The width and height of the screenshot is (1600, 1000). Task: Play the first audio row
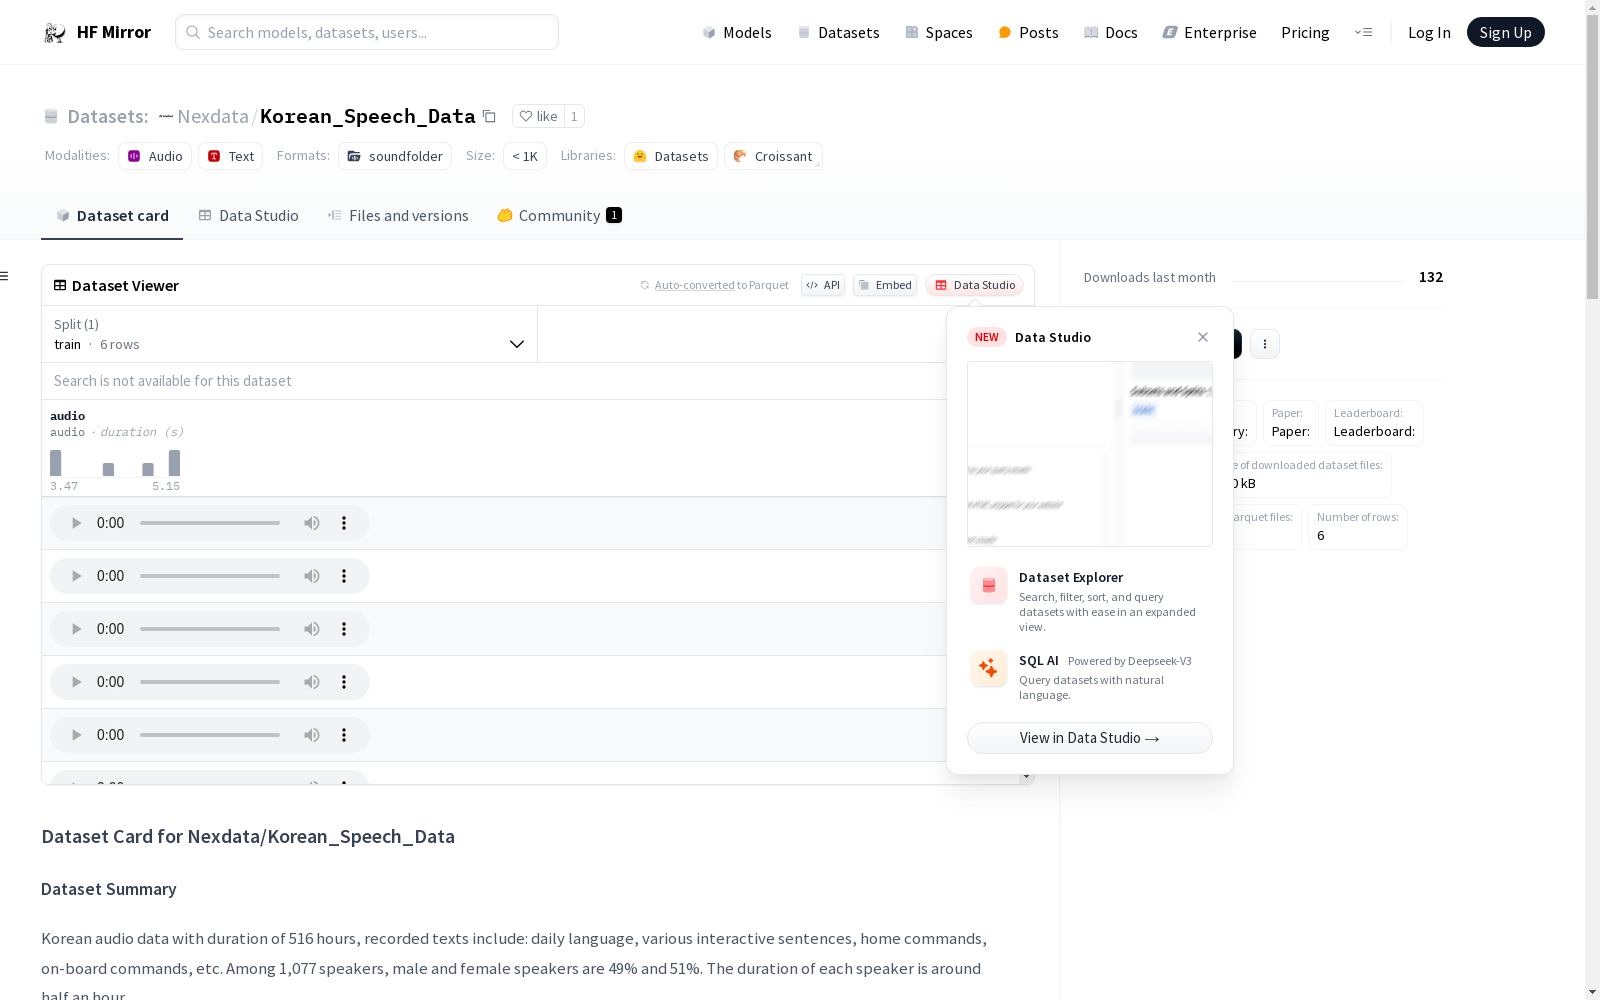76,523
